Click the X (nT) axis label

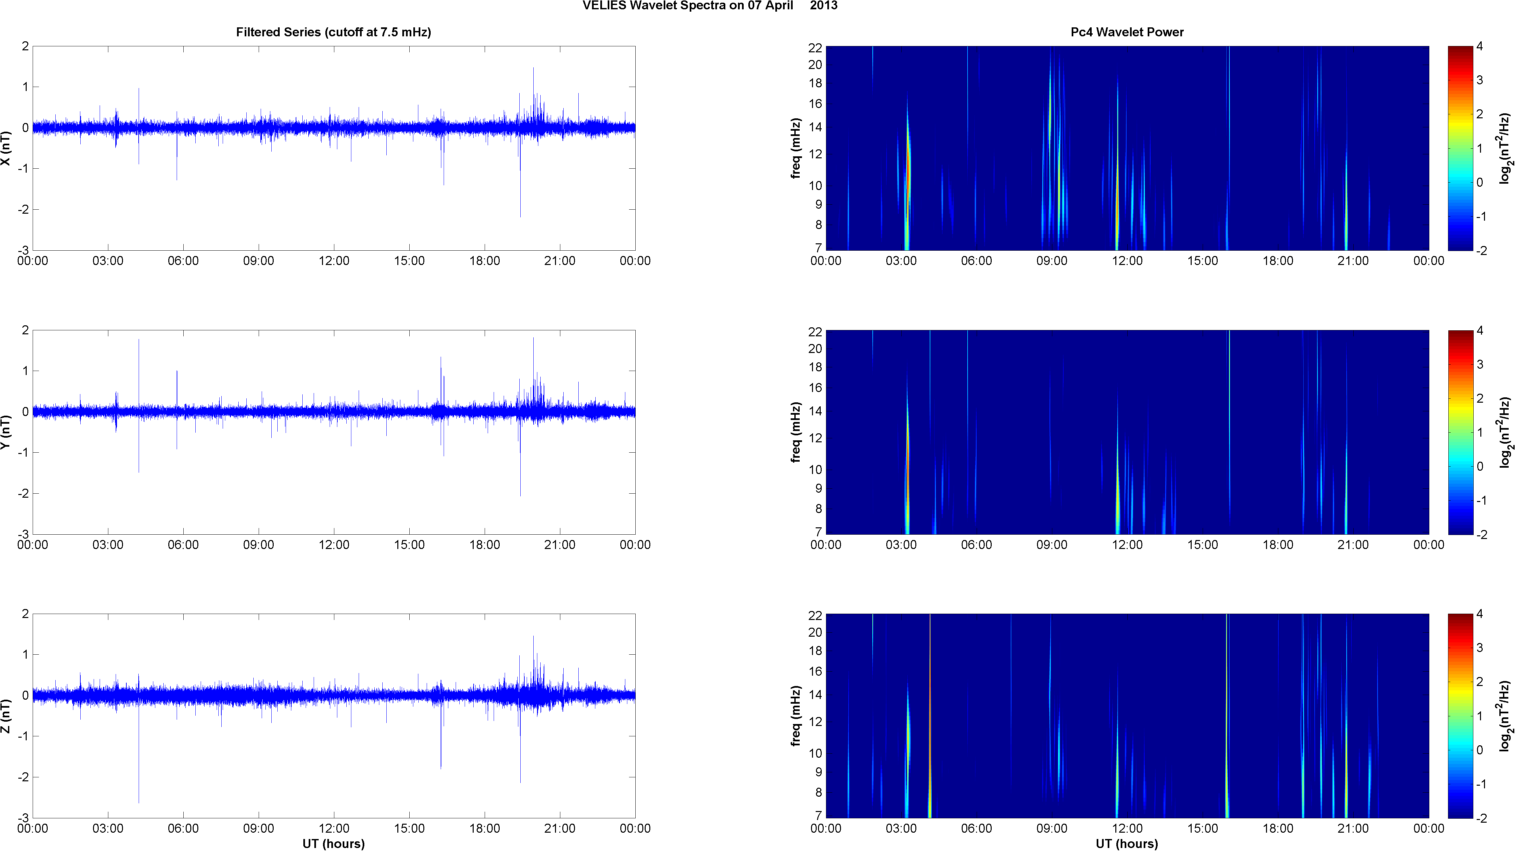7,148
